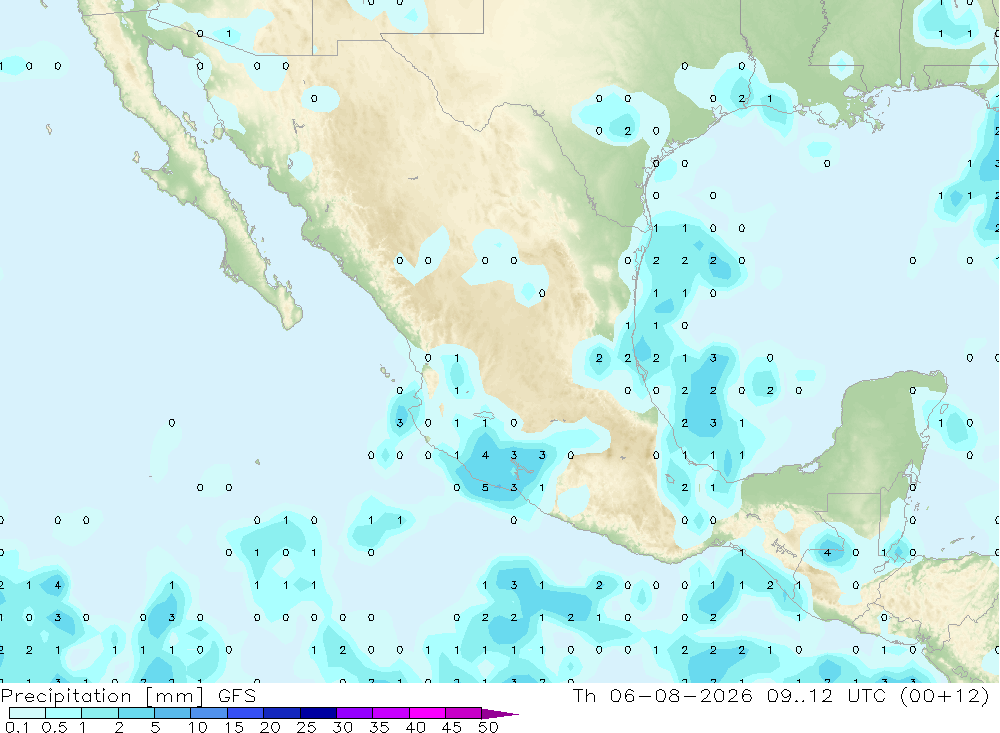Select the "09..12 UTC" time range text

pyautogui.click(x=827, y=695)
